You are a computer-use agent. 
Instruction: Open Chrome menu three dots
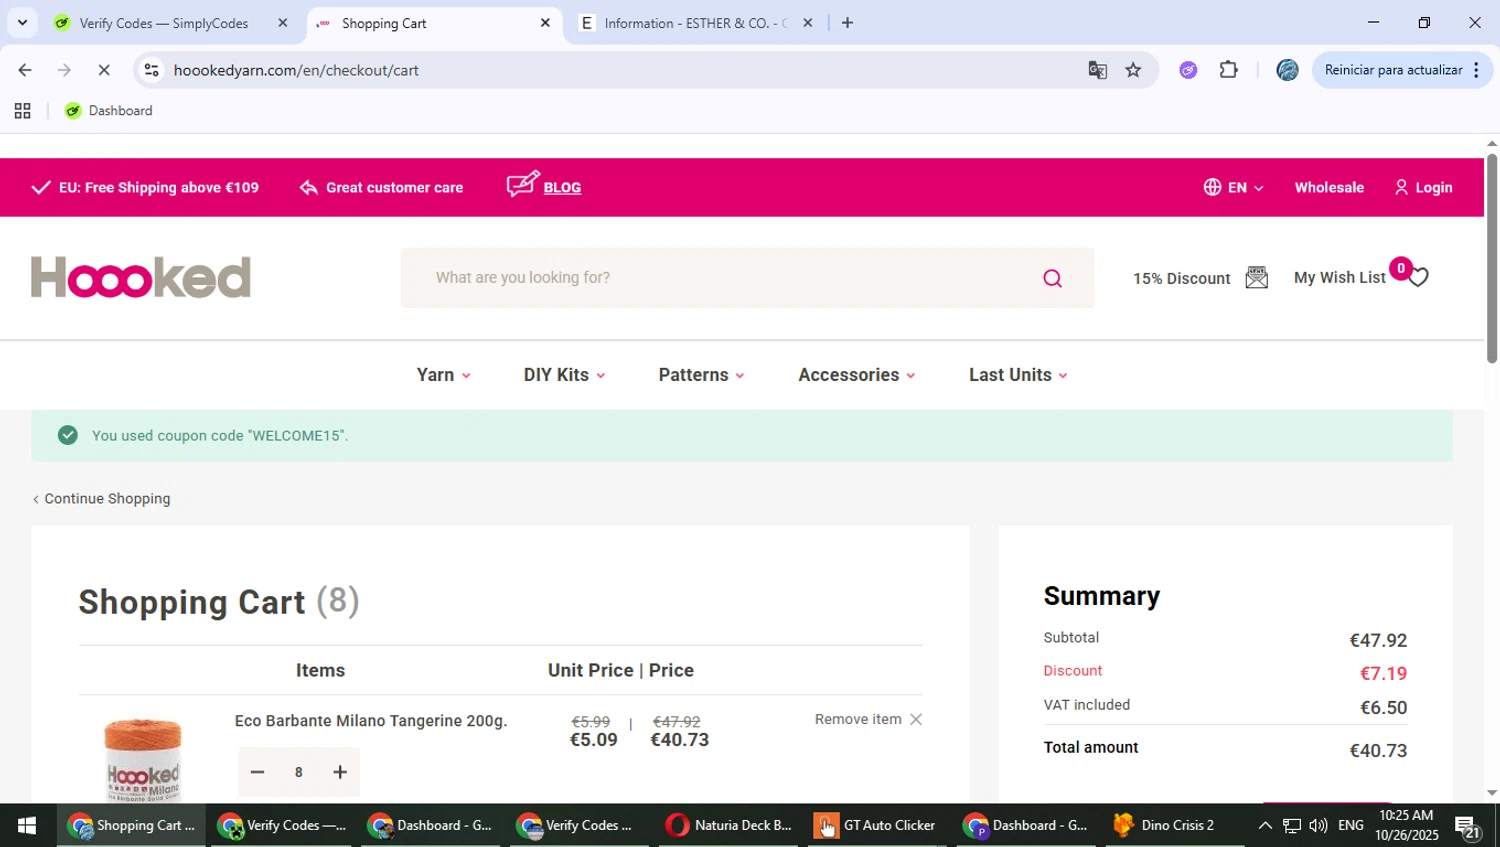pos(1476,70)
